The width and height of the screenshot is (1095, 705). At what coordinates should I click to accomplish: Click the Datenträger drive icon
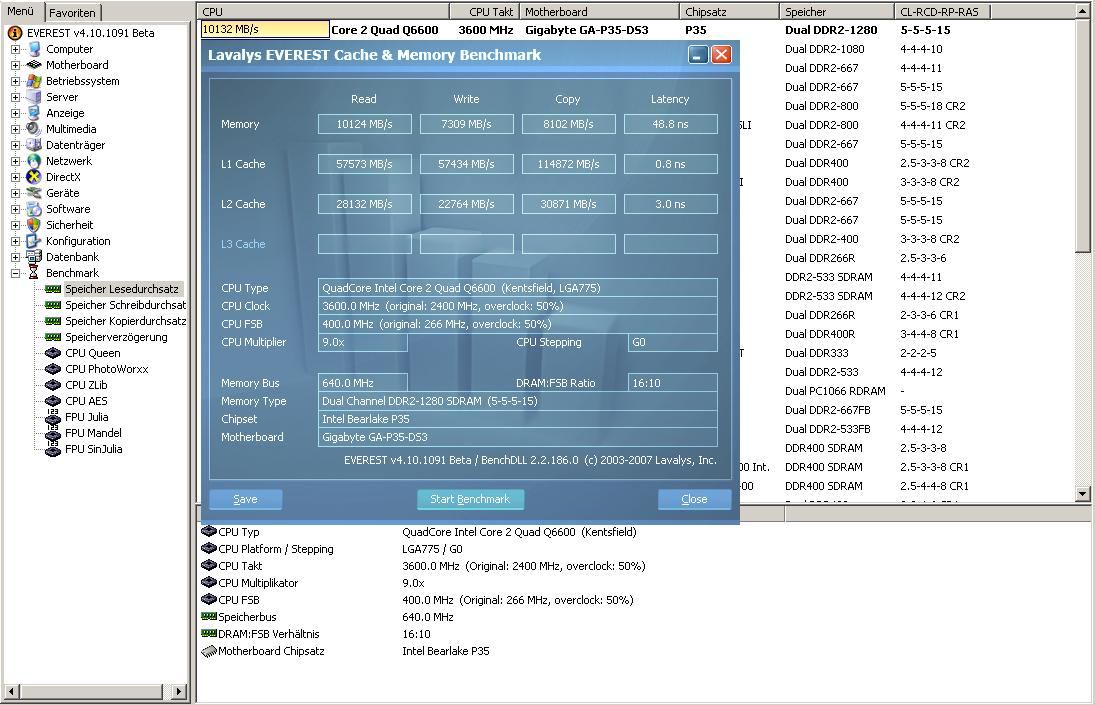[x=34, y=145]
